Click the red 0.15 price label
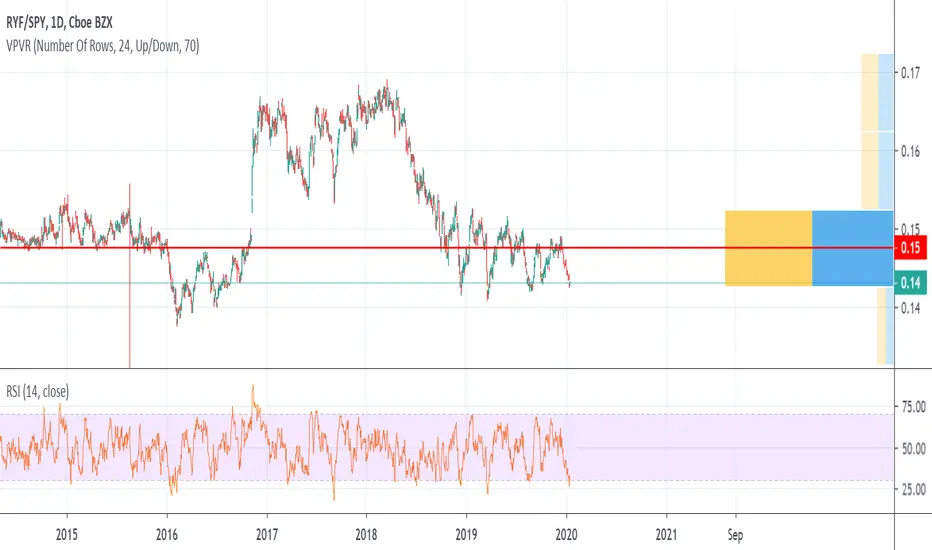Viewport: 932px width, 550px height. coord(911,247)
